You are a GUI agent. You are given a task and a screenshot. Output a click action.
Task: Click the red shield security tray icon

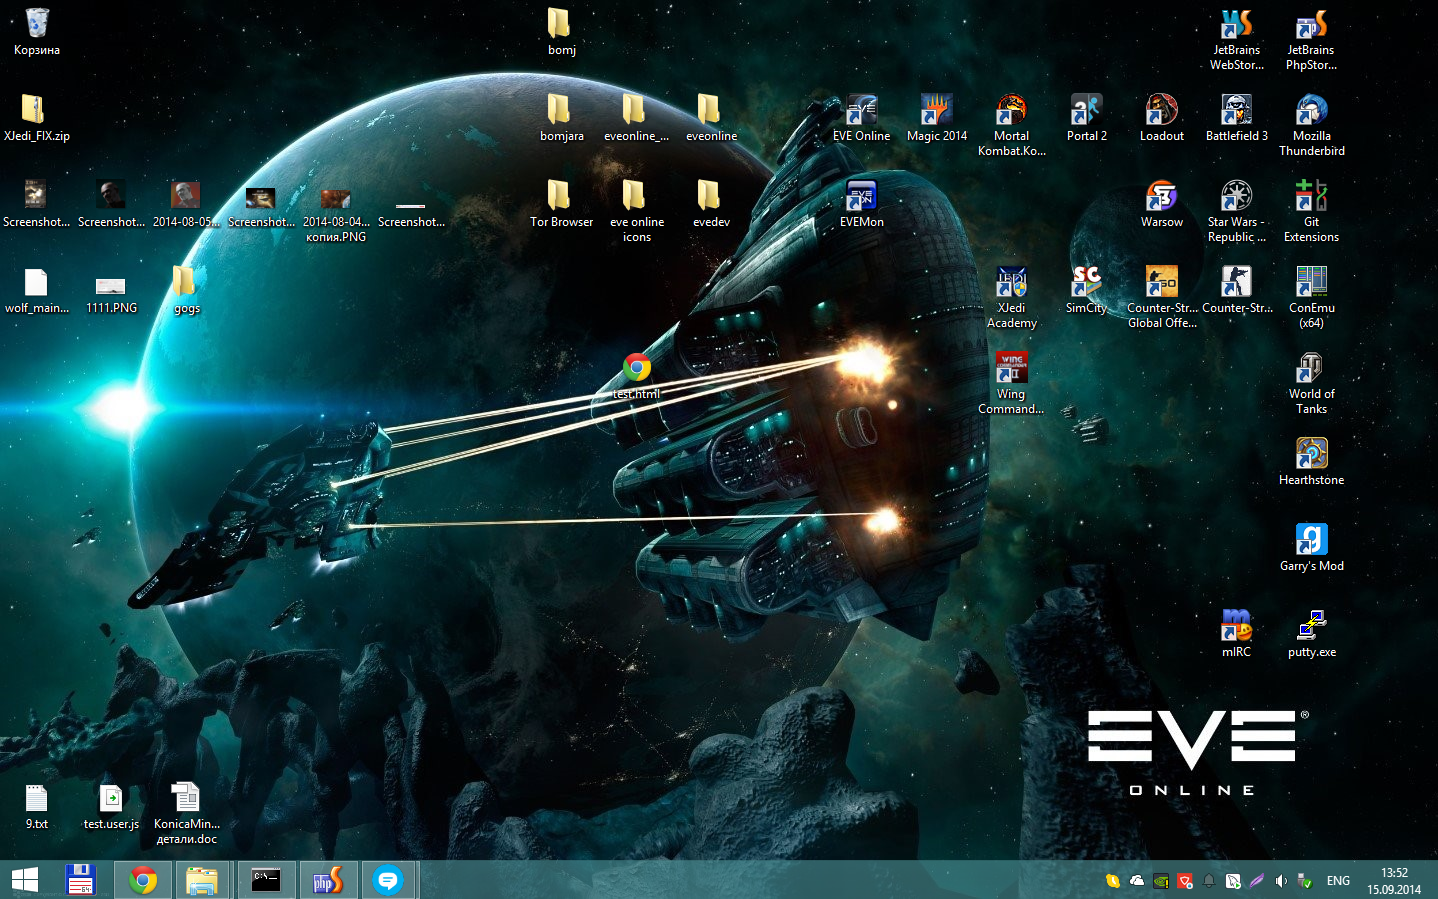pos(1185,881)
